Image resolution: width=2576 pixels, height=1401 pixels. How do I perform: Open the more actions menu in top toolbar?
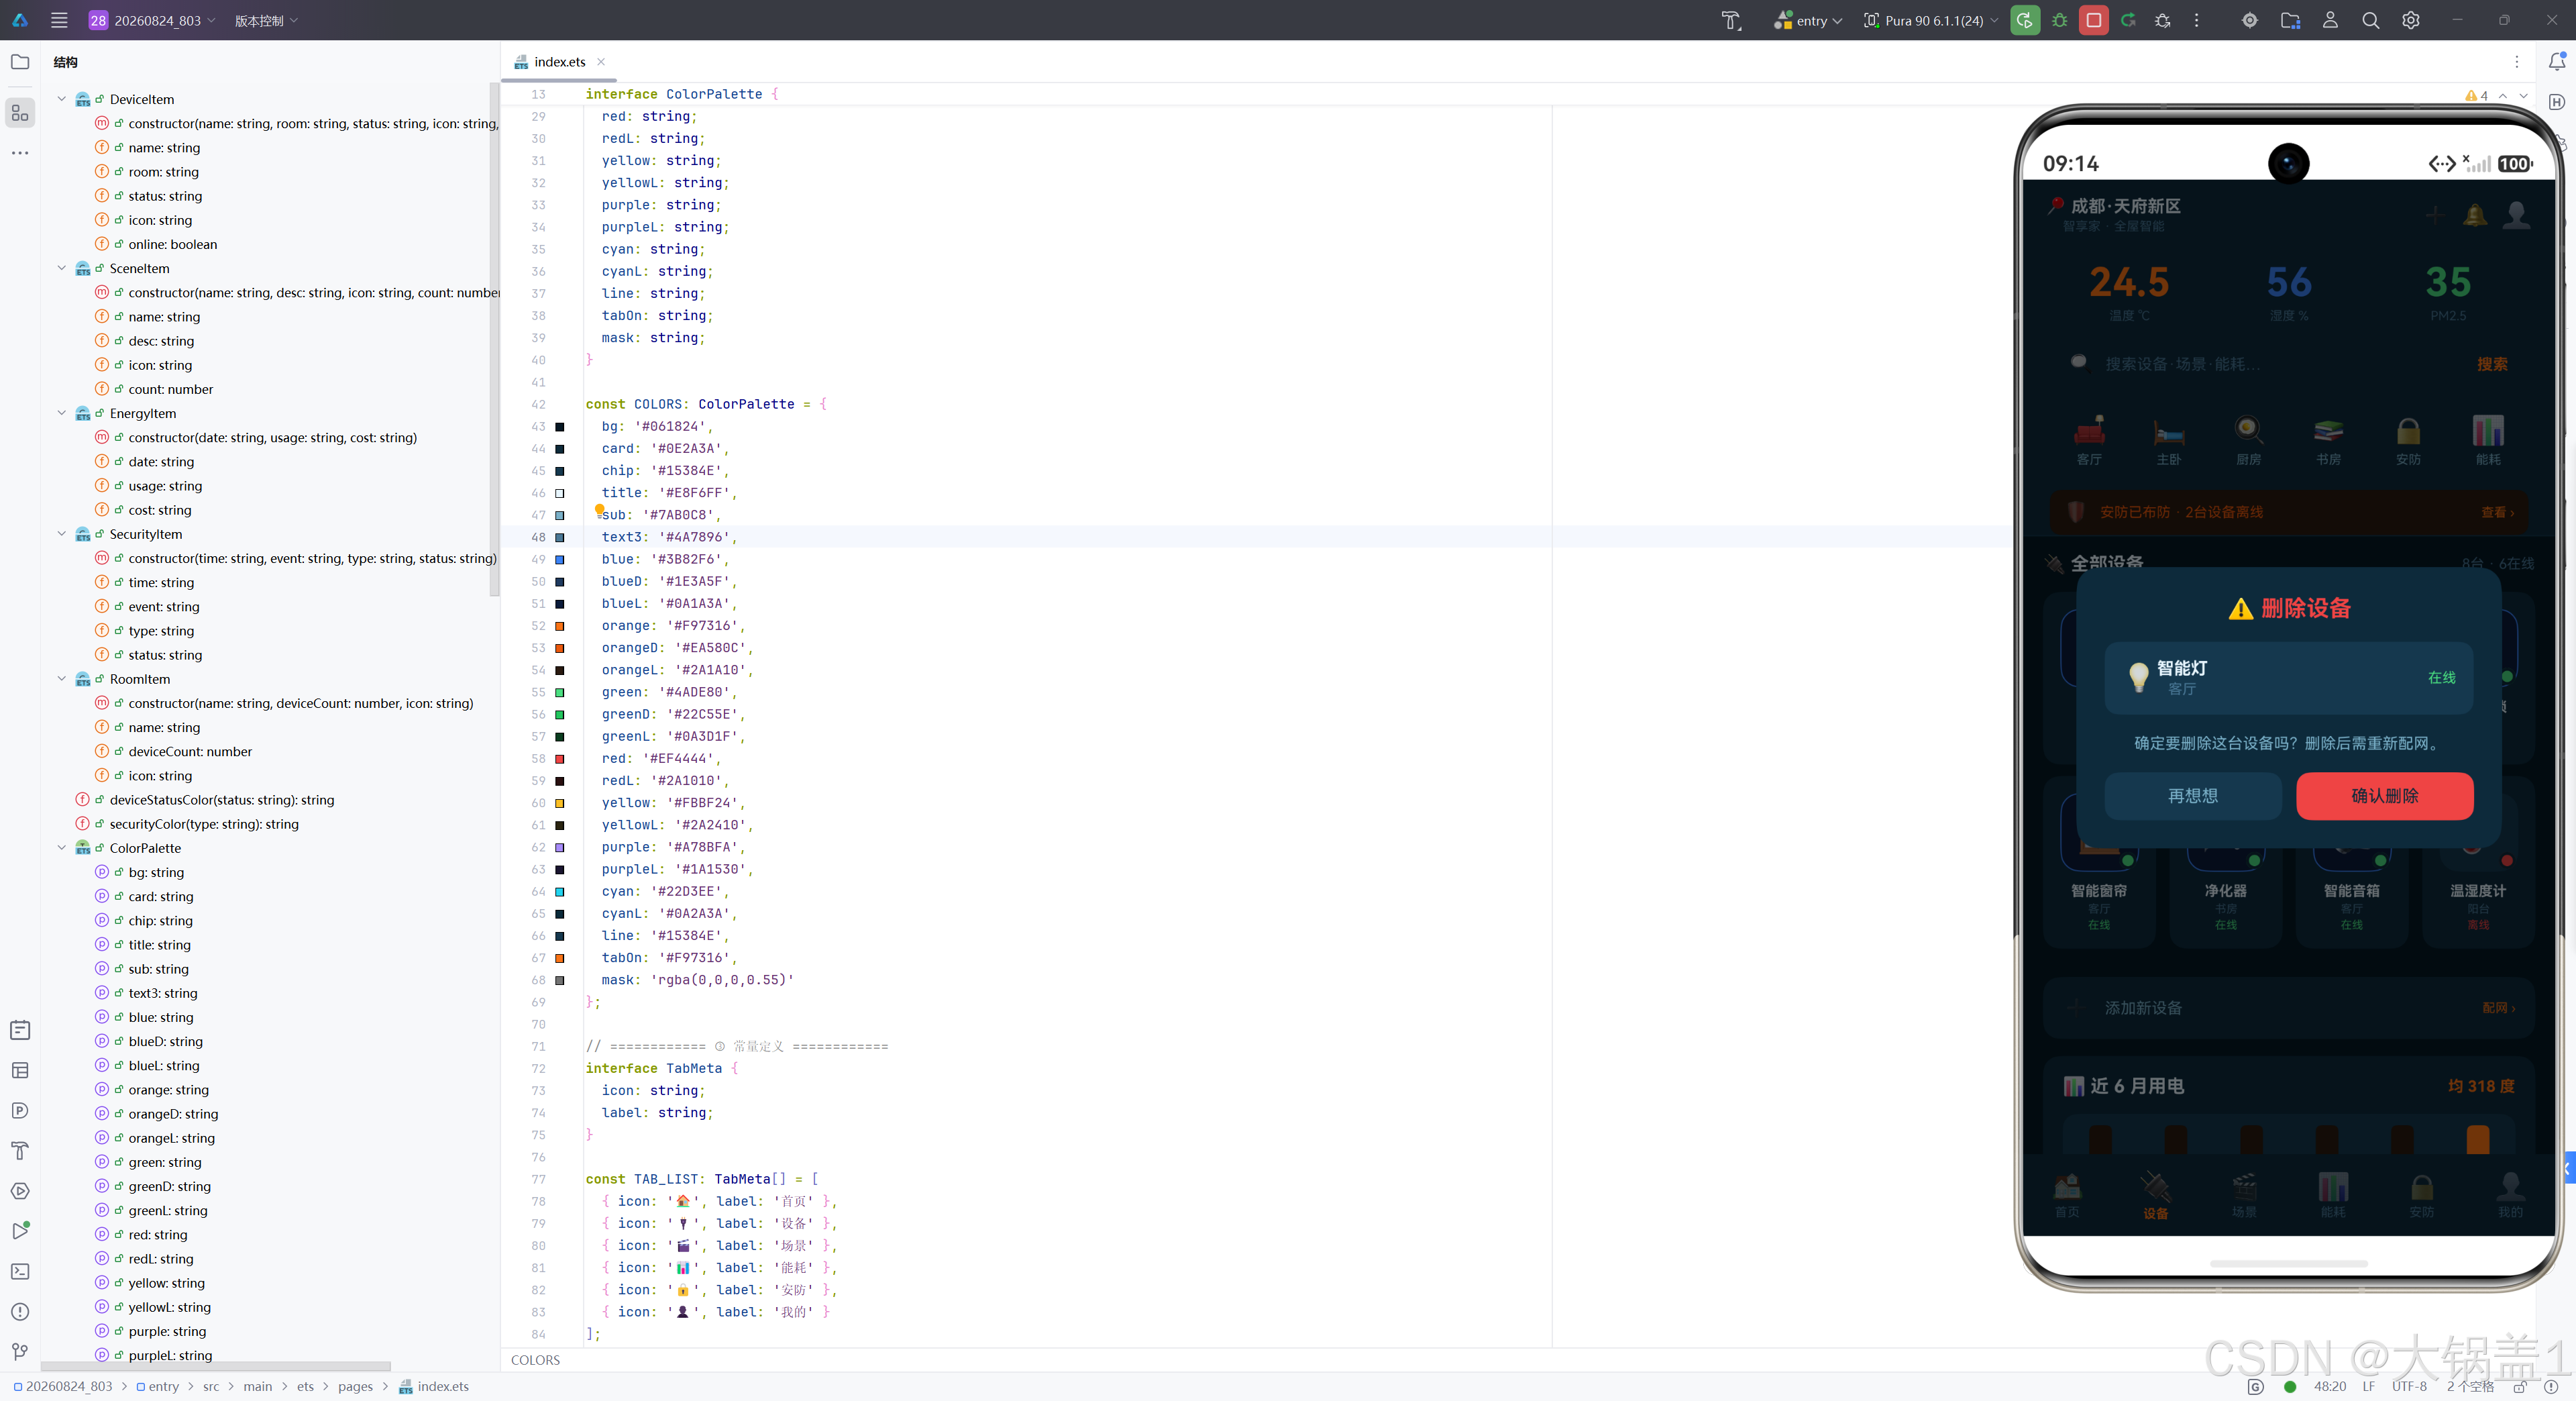point(2197,20)
